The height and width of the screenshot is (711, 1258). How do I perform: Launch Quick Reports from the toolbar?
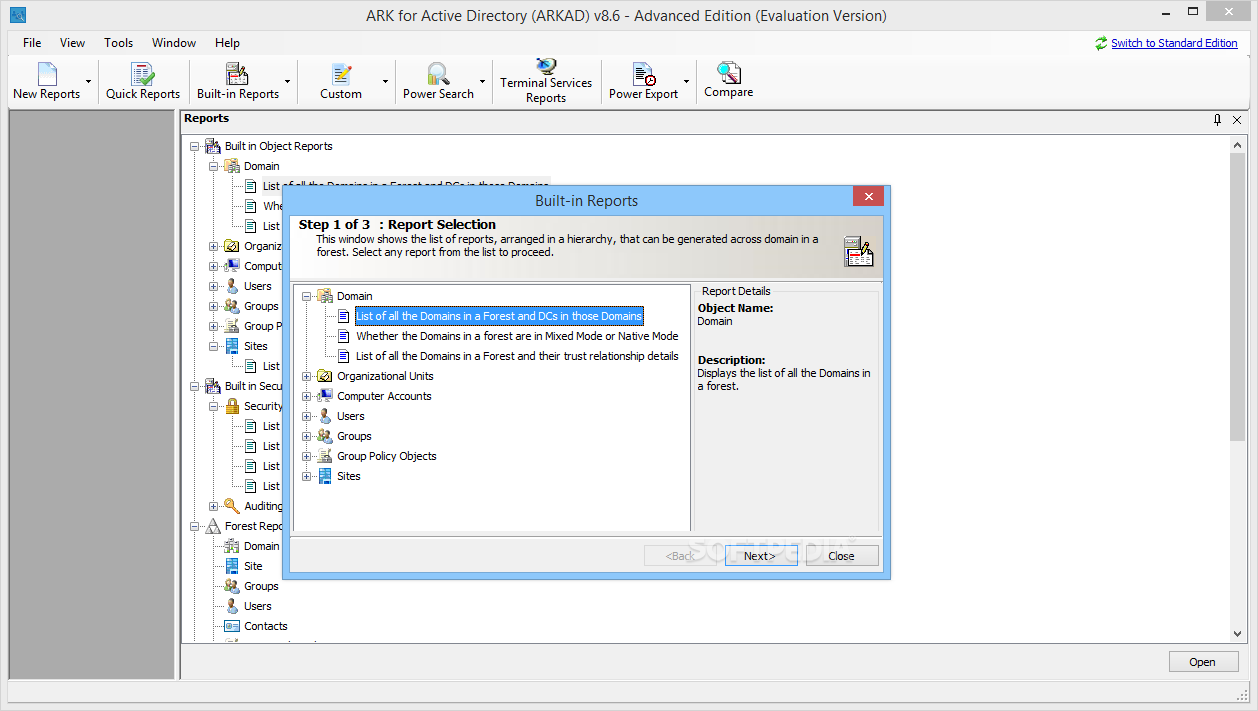[x=143, y=81]
